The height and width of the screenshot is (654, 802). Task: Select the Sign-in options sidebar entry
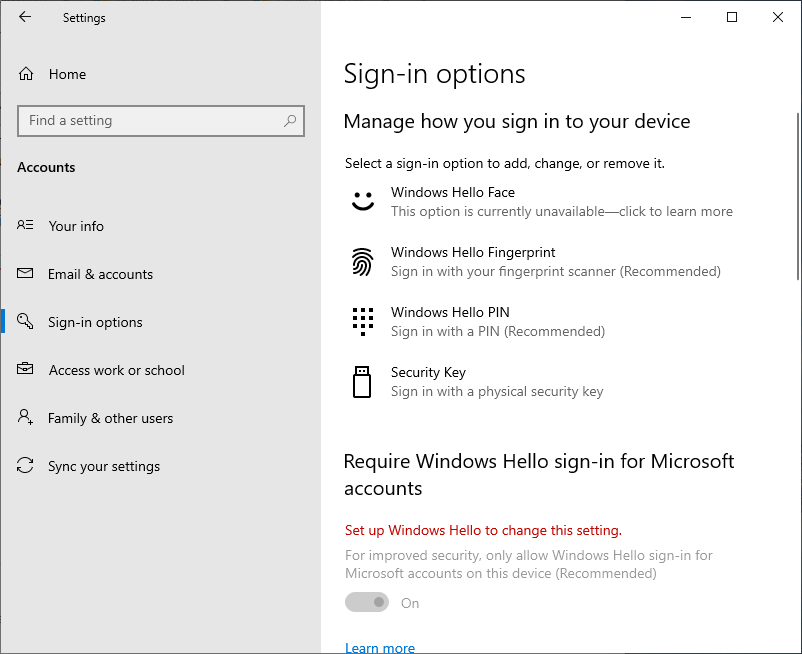point(95,322)
